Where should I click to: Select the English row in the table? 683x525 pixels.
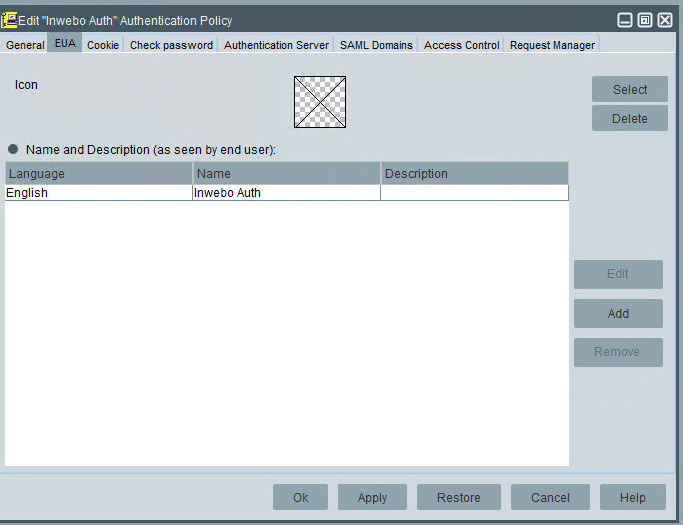click(x=98, y=193)
